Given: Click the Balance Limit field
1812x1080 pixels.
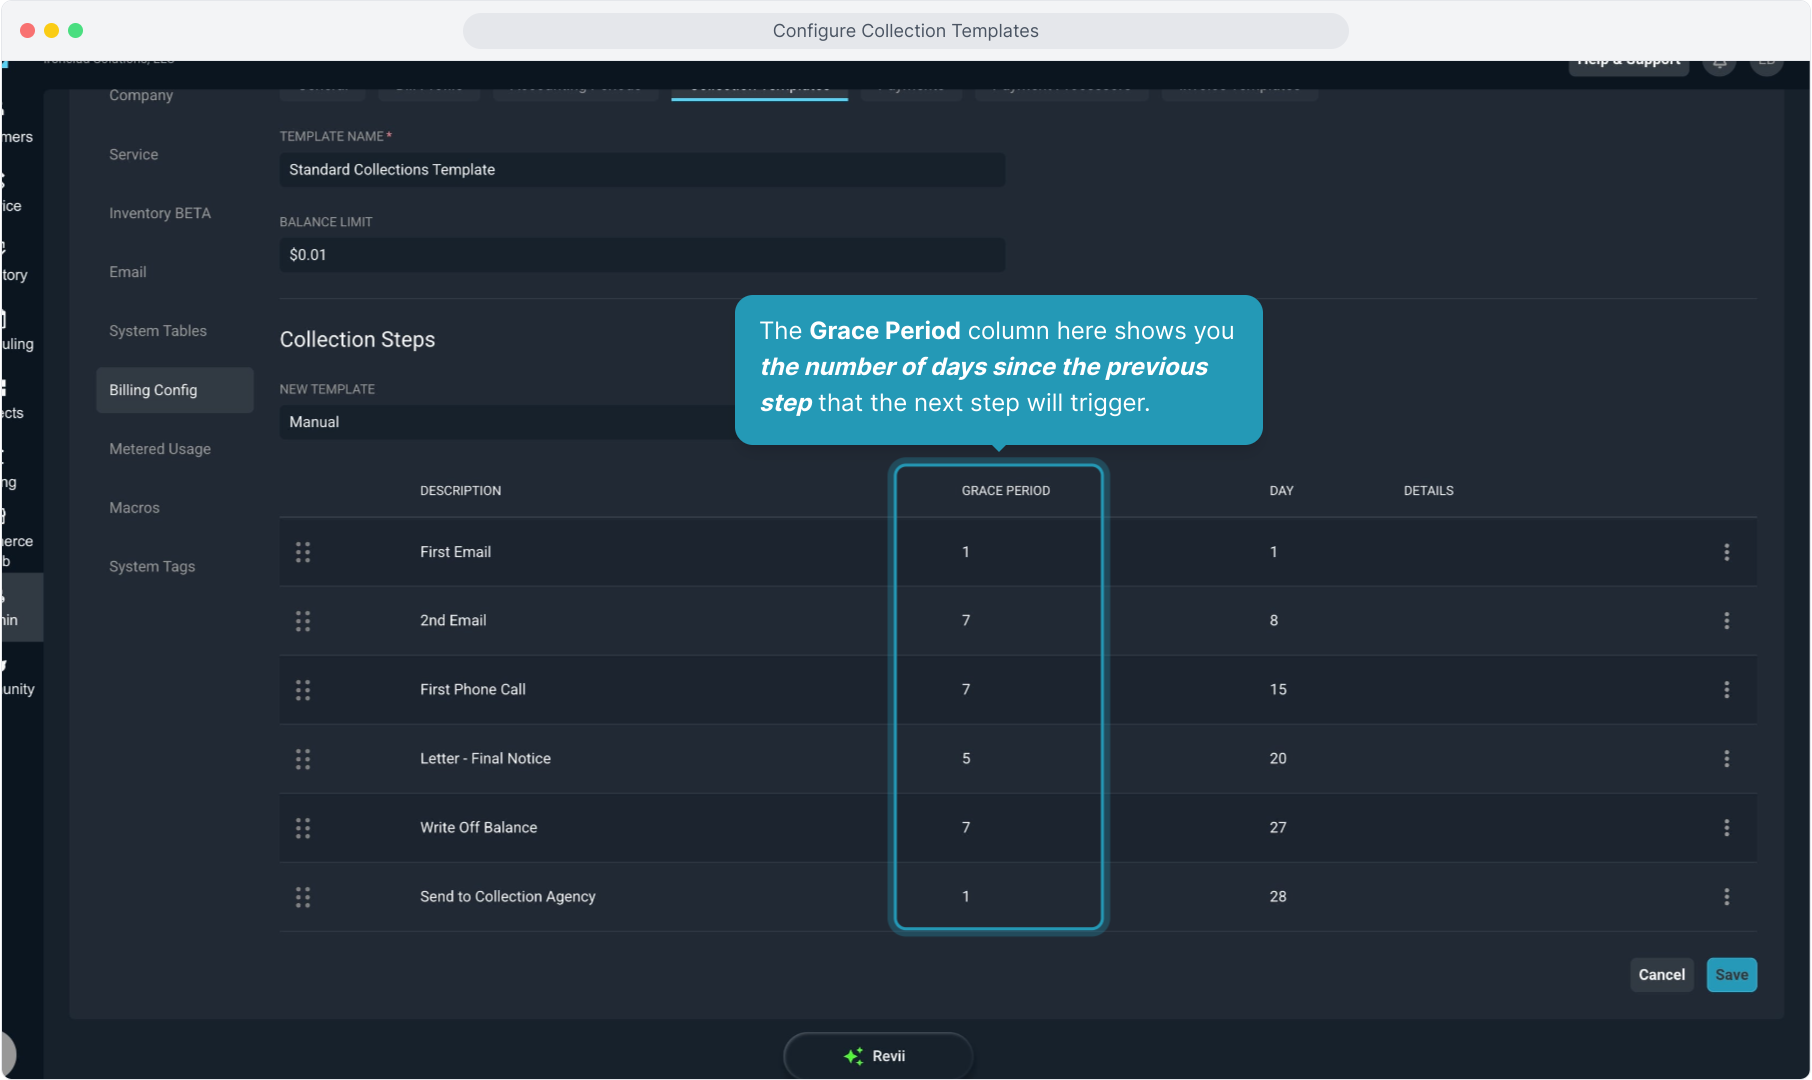Looking at the screenshot, I should click(642, 255).
